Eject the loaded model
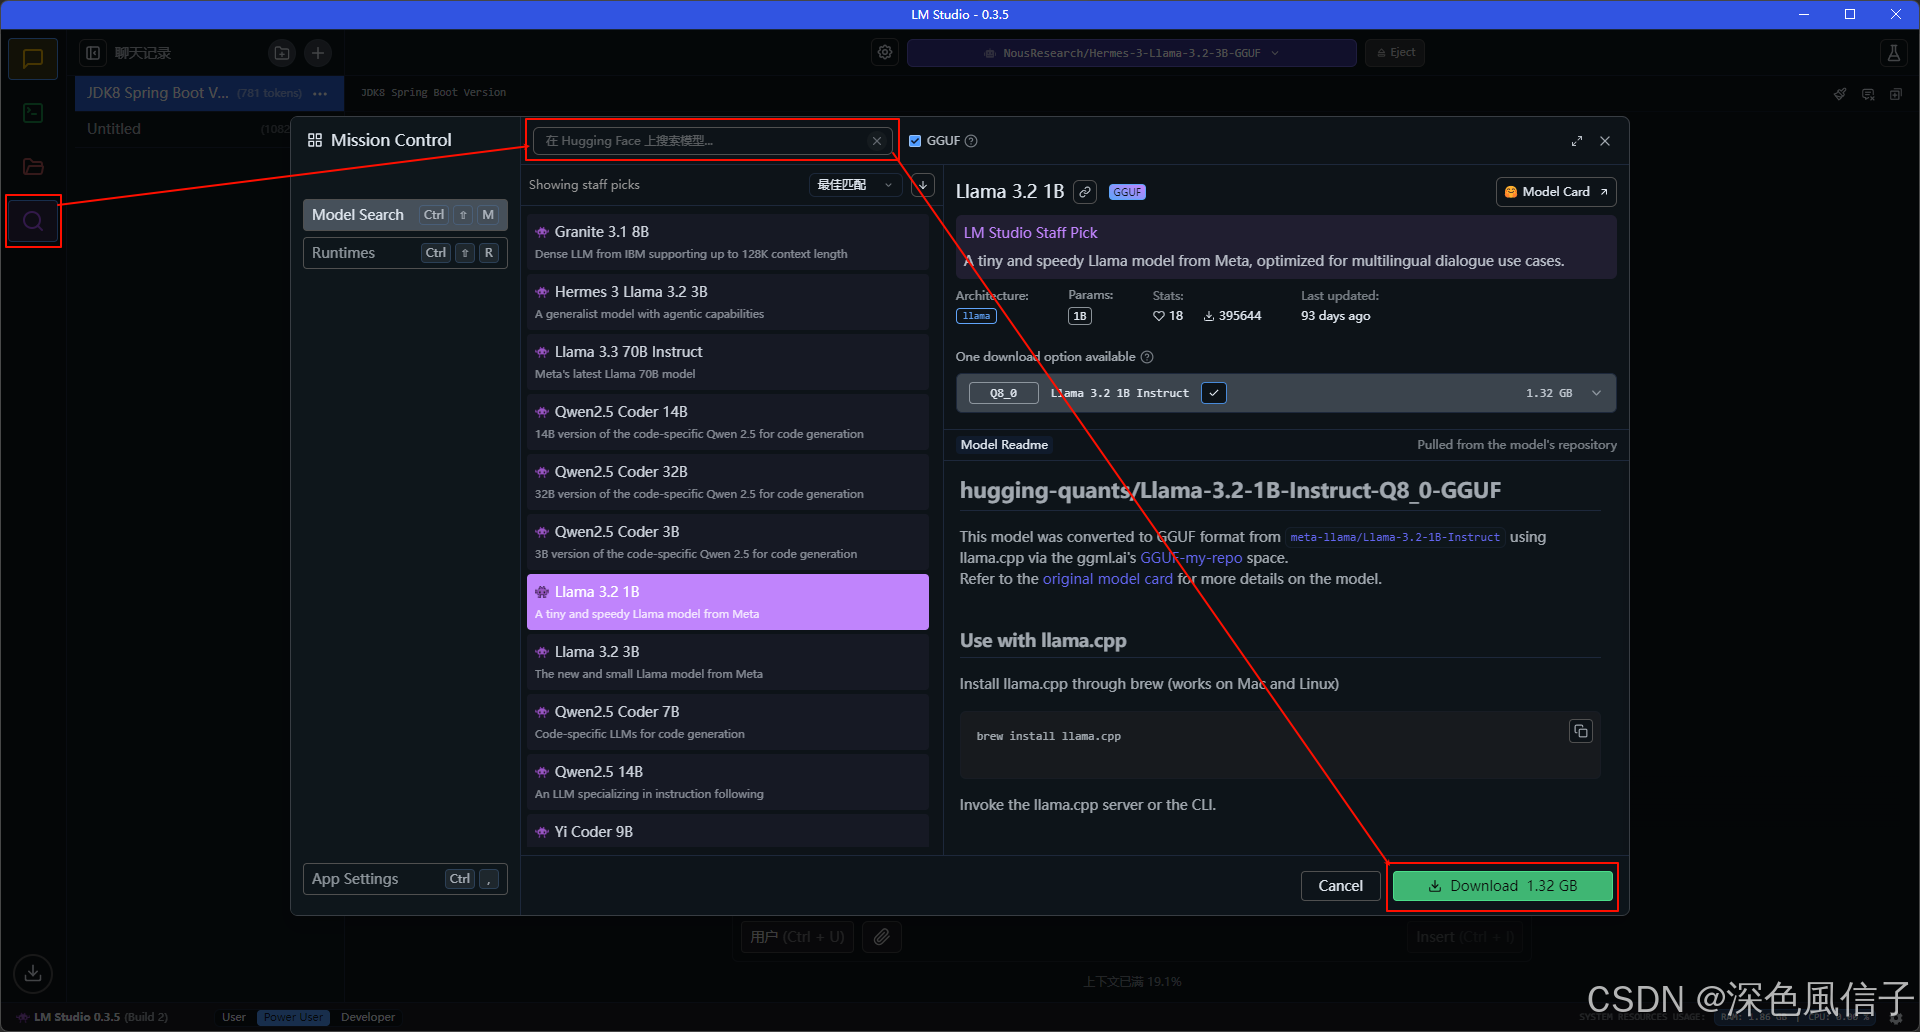The height and width of the screenshot is (1032, 1920). 1395,53
